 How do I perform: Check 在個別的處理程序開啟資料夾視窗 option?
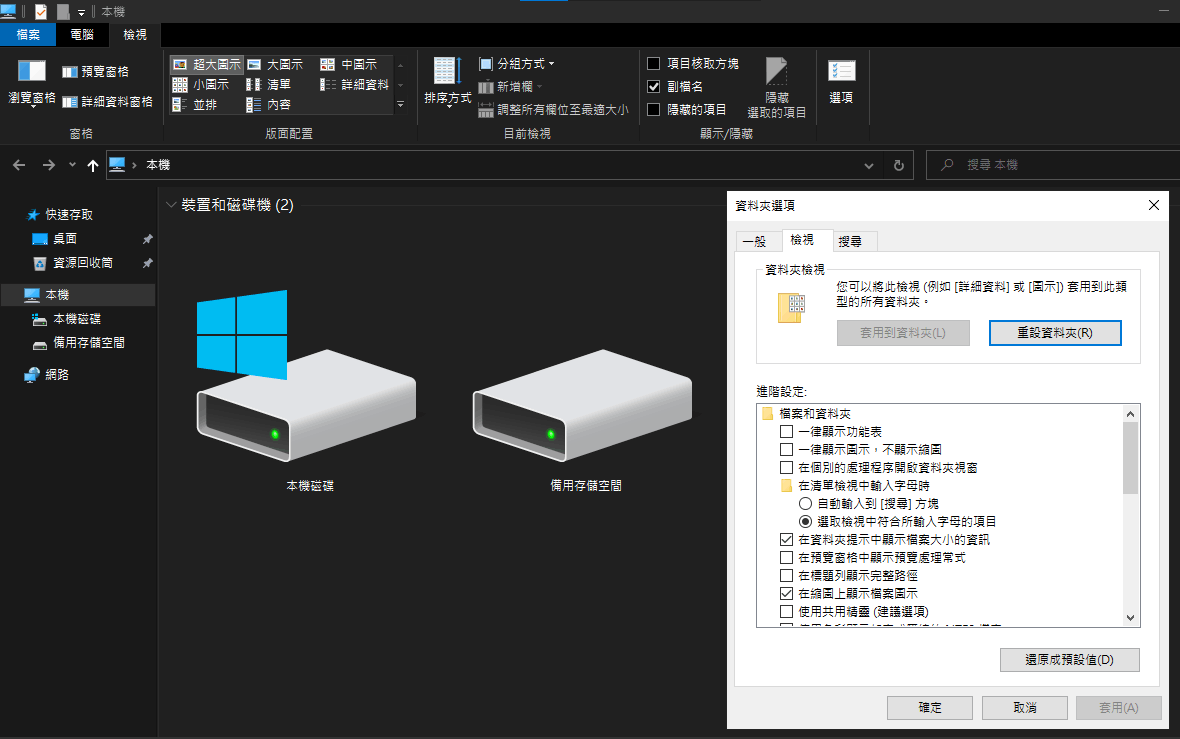pyautogui.click(x=786, y=467)
